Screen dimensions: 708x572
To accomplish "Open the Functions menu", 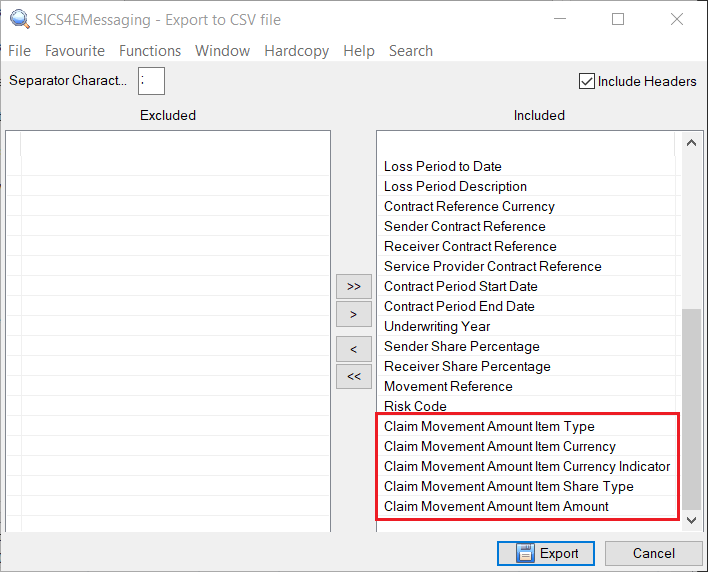I will (x=150, y=51).
